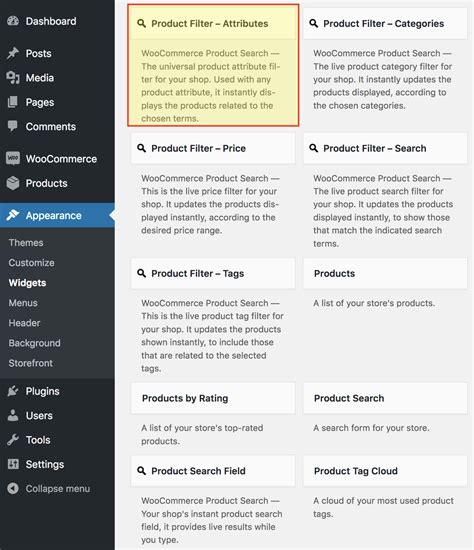Click magnifier icon on Product Filter – Attributes
This screenshot has width=474, height=550.
[x=141, y=24]
